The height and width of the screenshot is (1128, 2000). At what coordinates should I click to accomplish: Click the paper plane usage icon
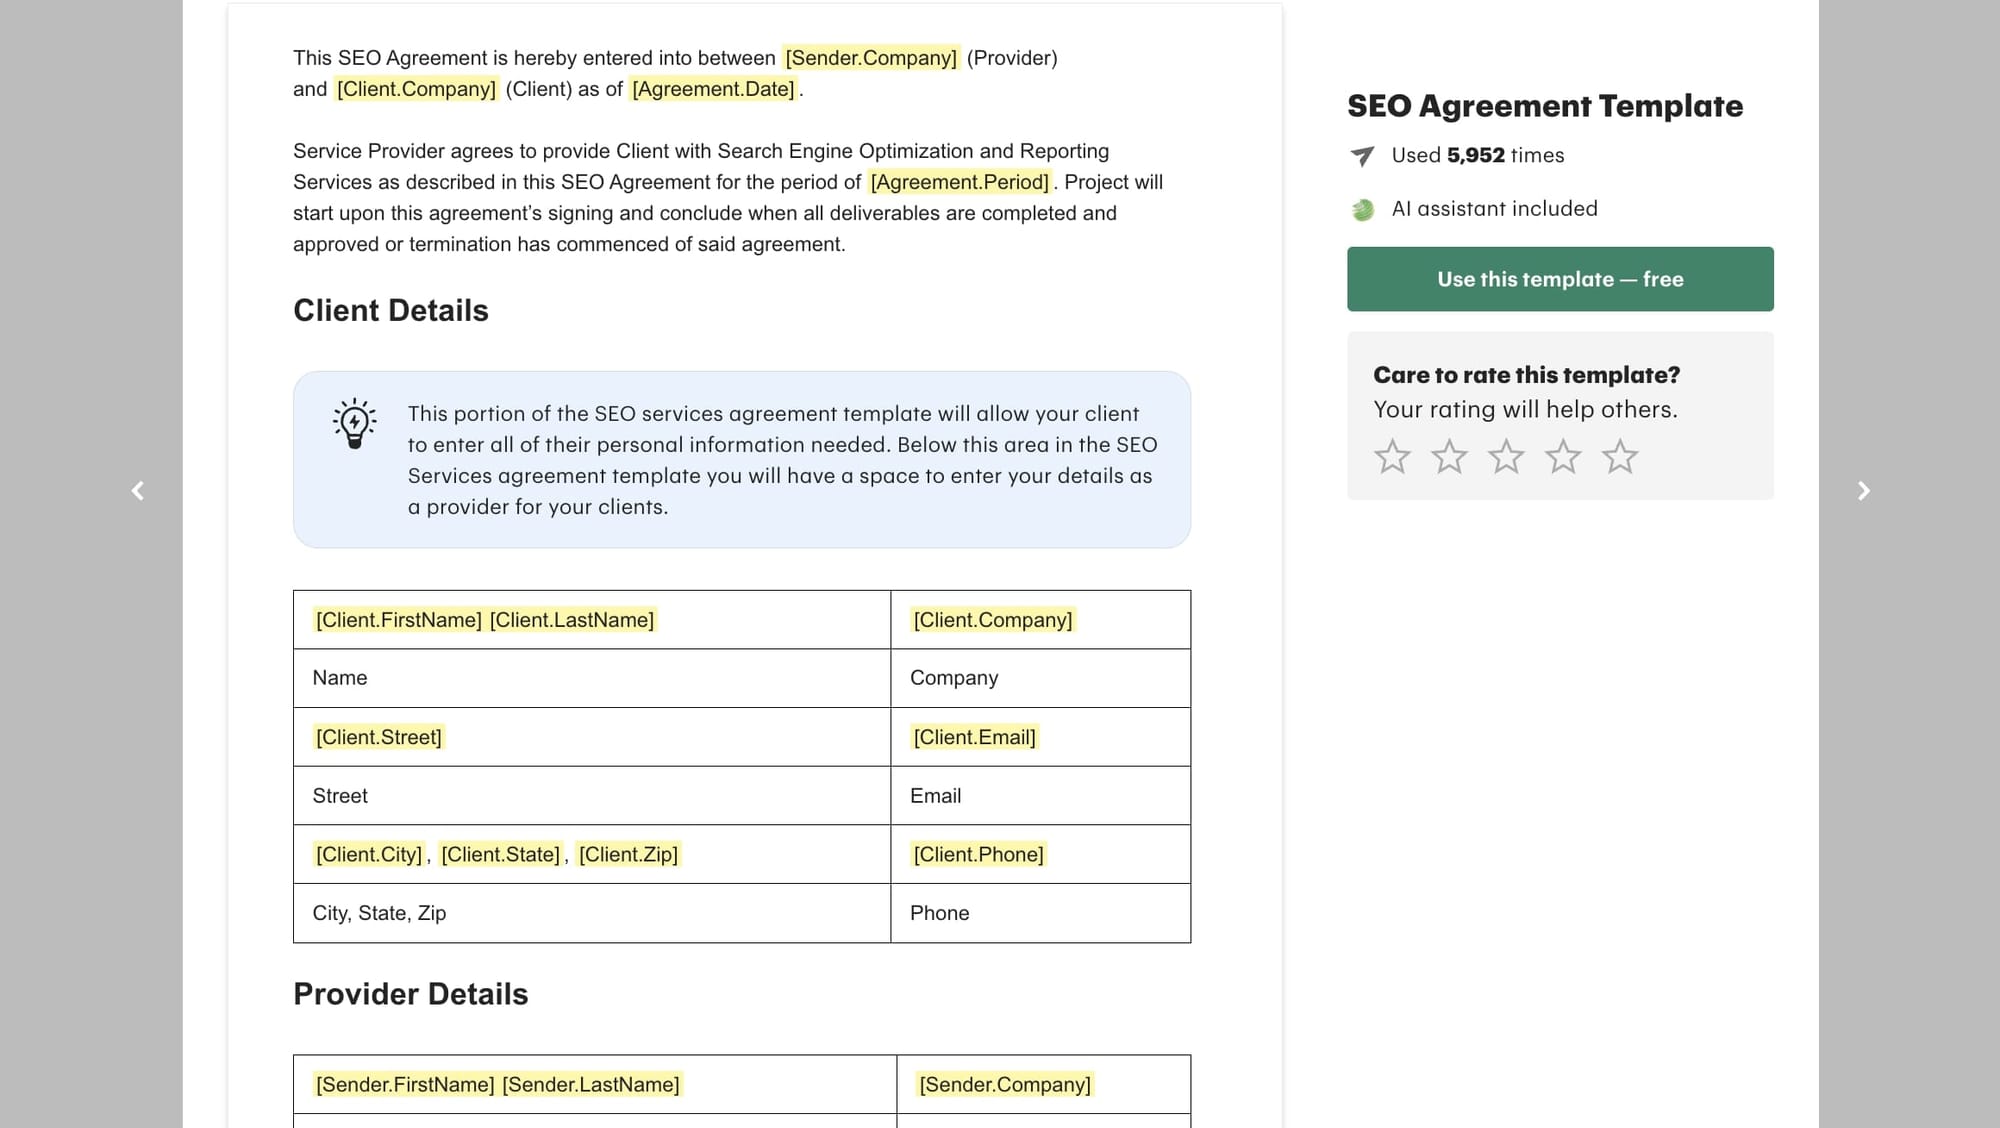point(1362,156)
